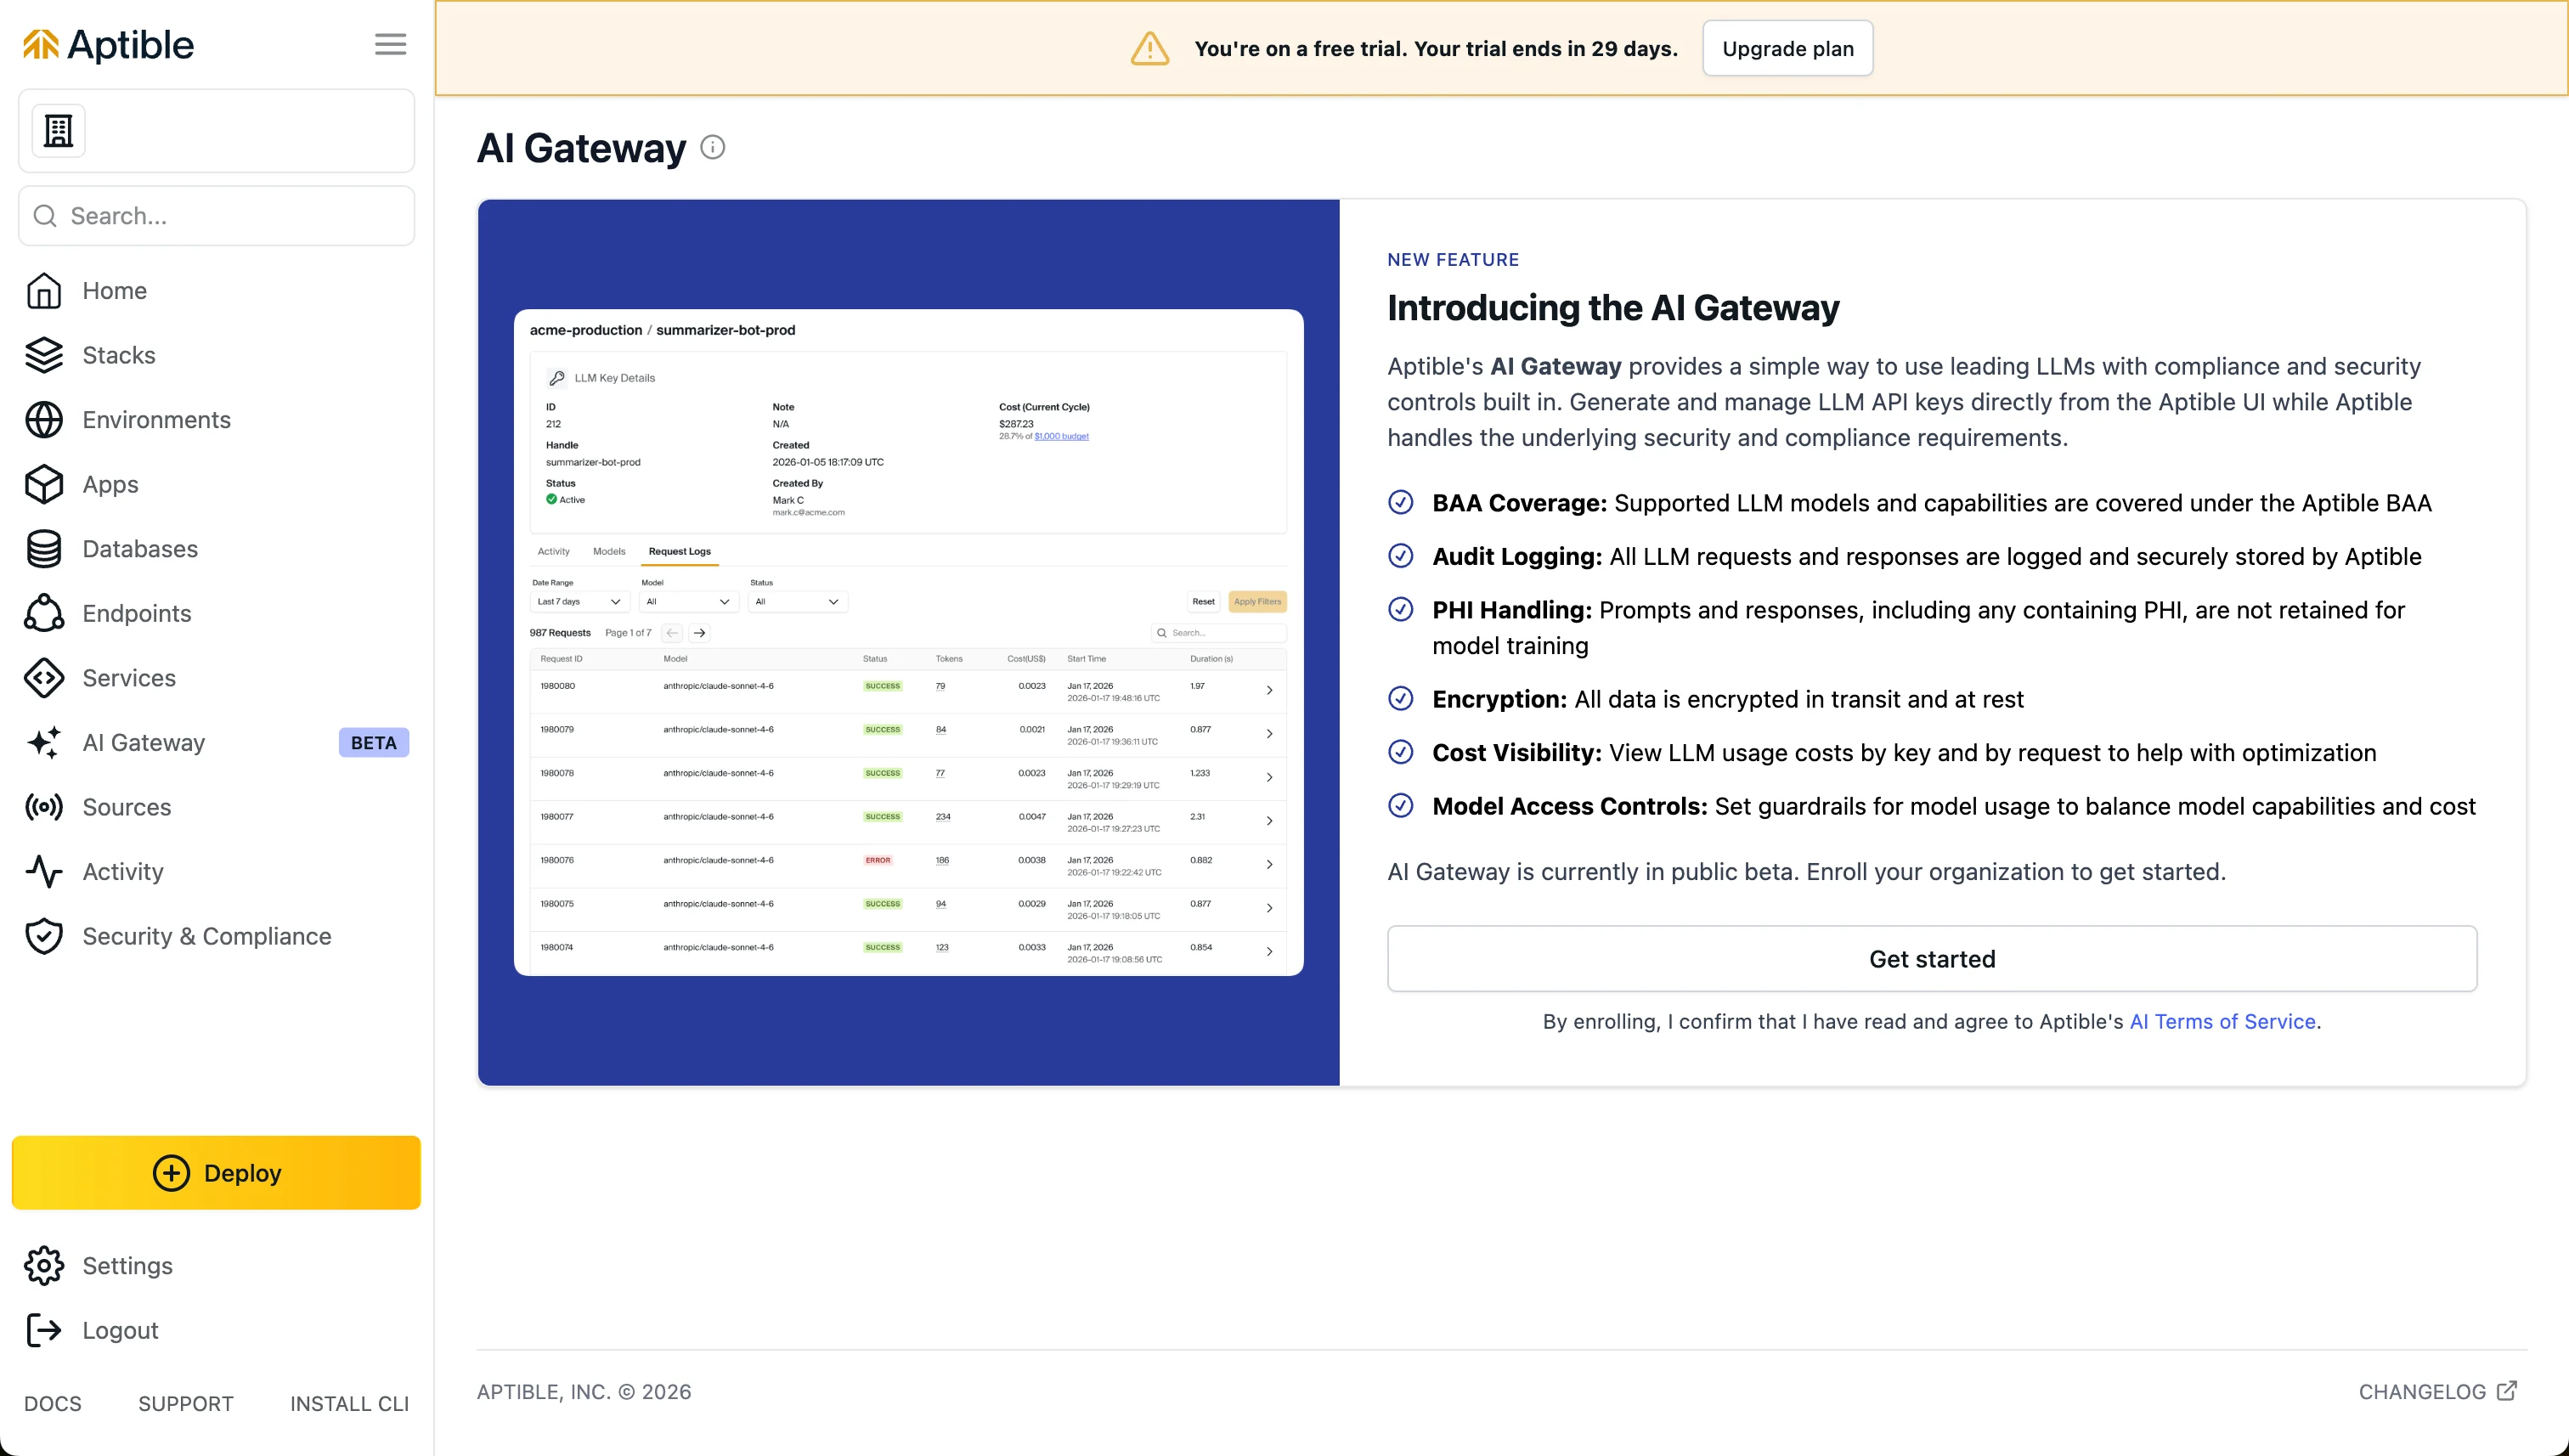
Task: Click the Settings gear icon
Action: [44, 1266]
